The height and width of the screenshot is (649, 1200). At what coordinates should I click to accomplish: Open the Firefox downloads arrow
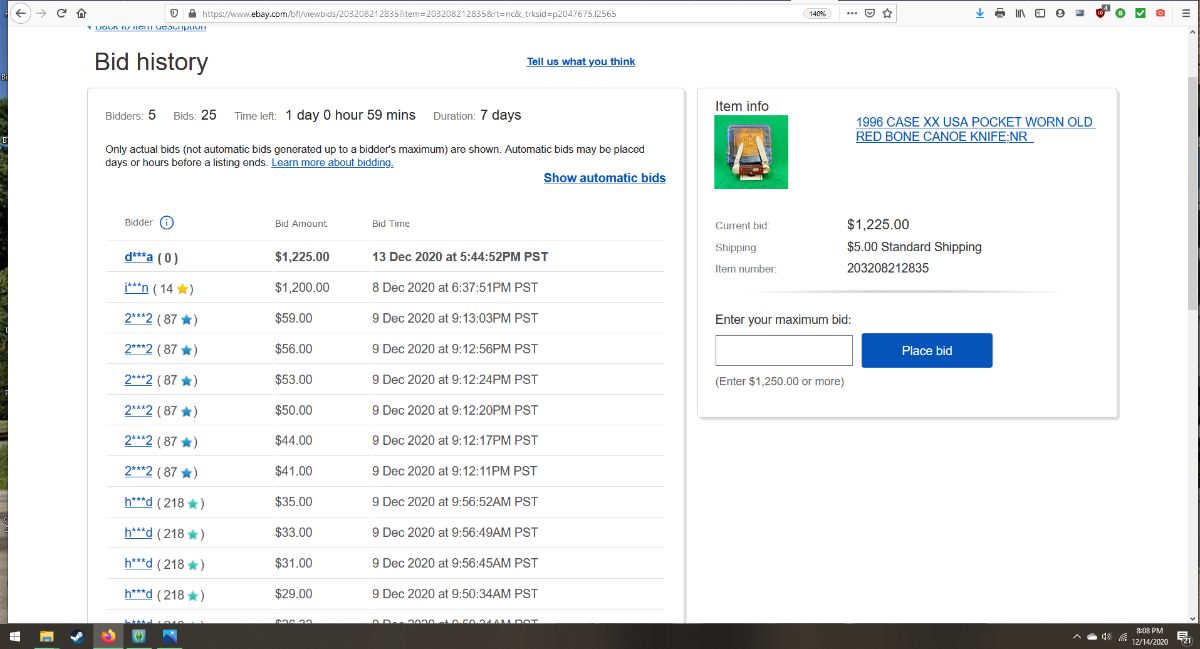979,13
